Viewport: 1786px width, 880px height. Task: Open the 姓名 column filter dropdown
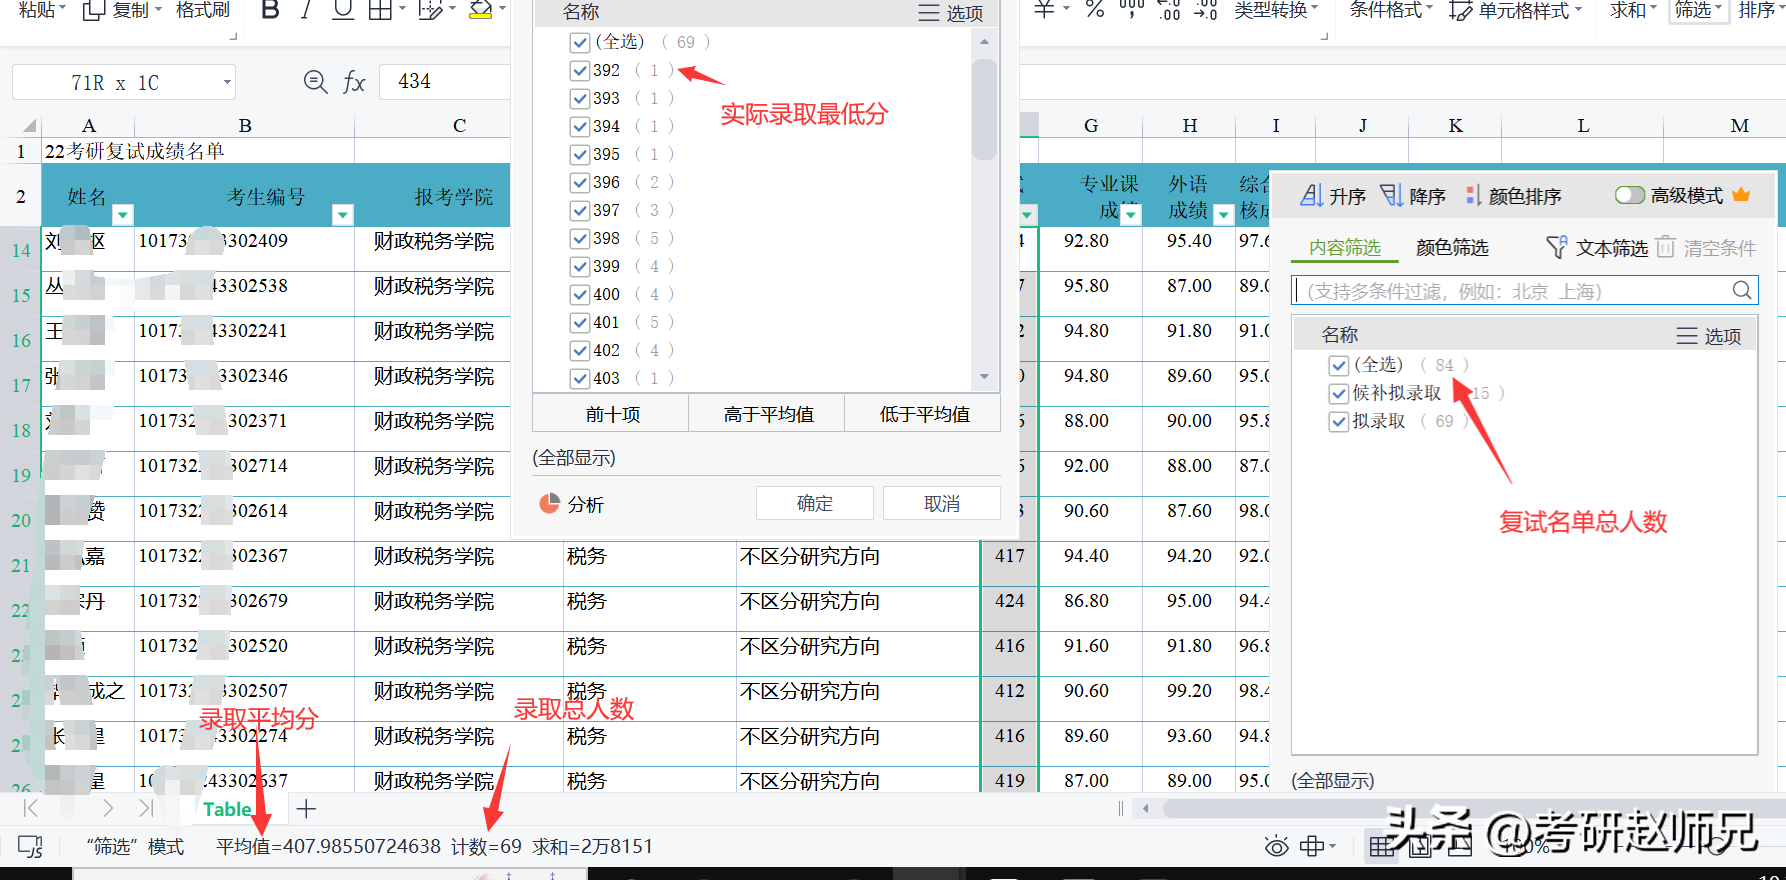[x=123, y=214]
